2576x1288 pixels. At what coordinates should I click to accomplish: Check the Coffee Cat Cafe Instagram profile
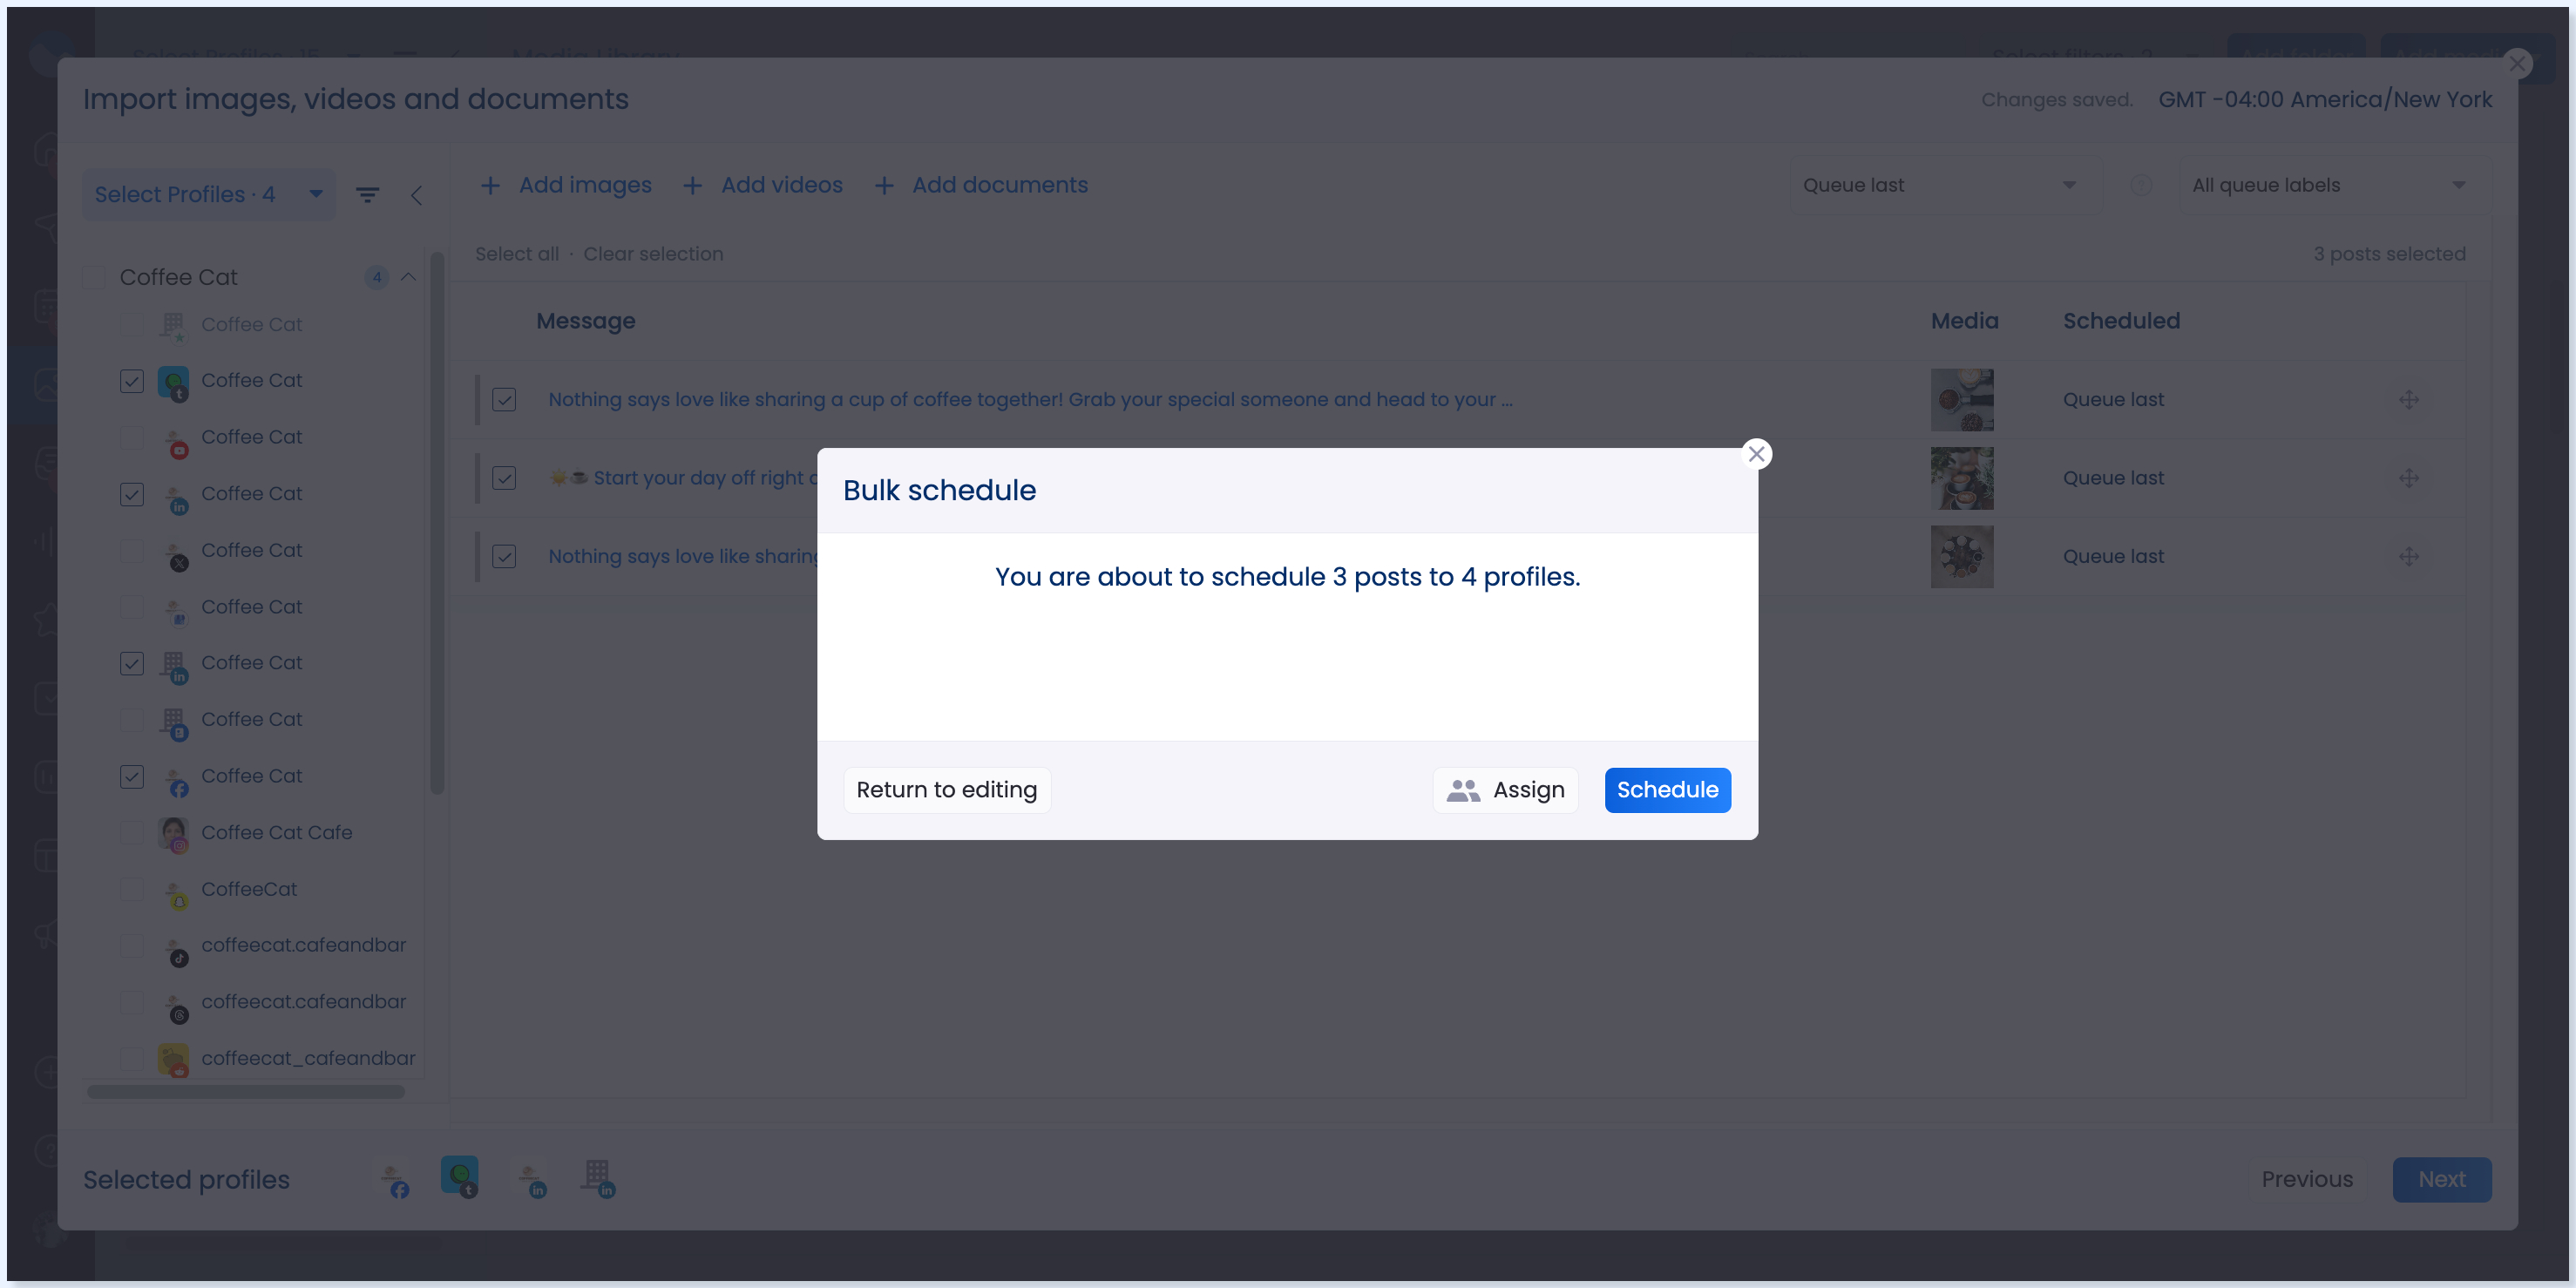pyautogui.click(x=132, y=833)
